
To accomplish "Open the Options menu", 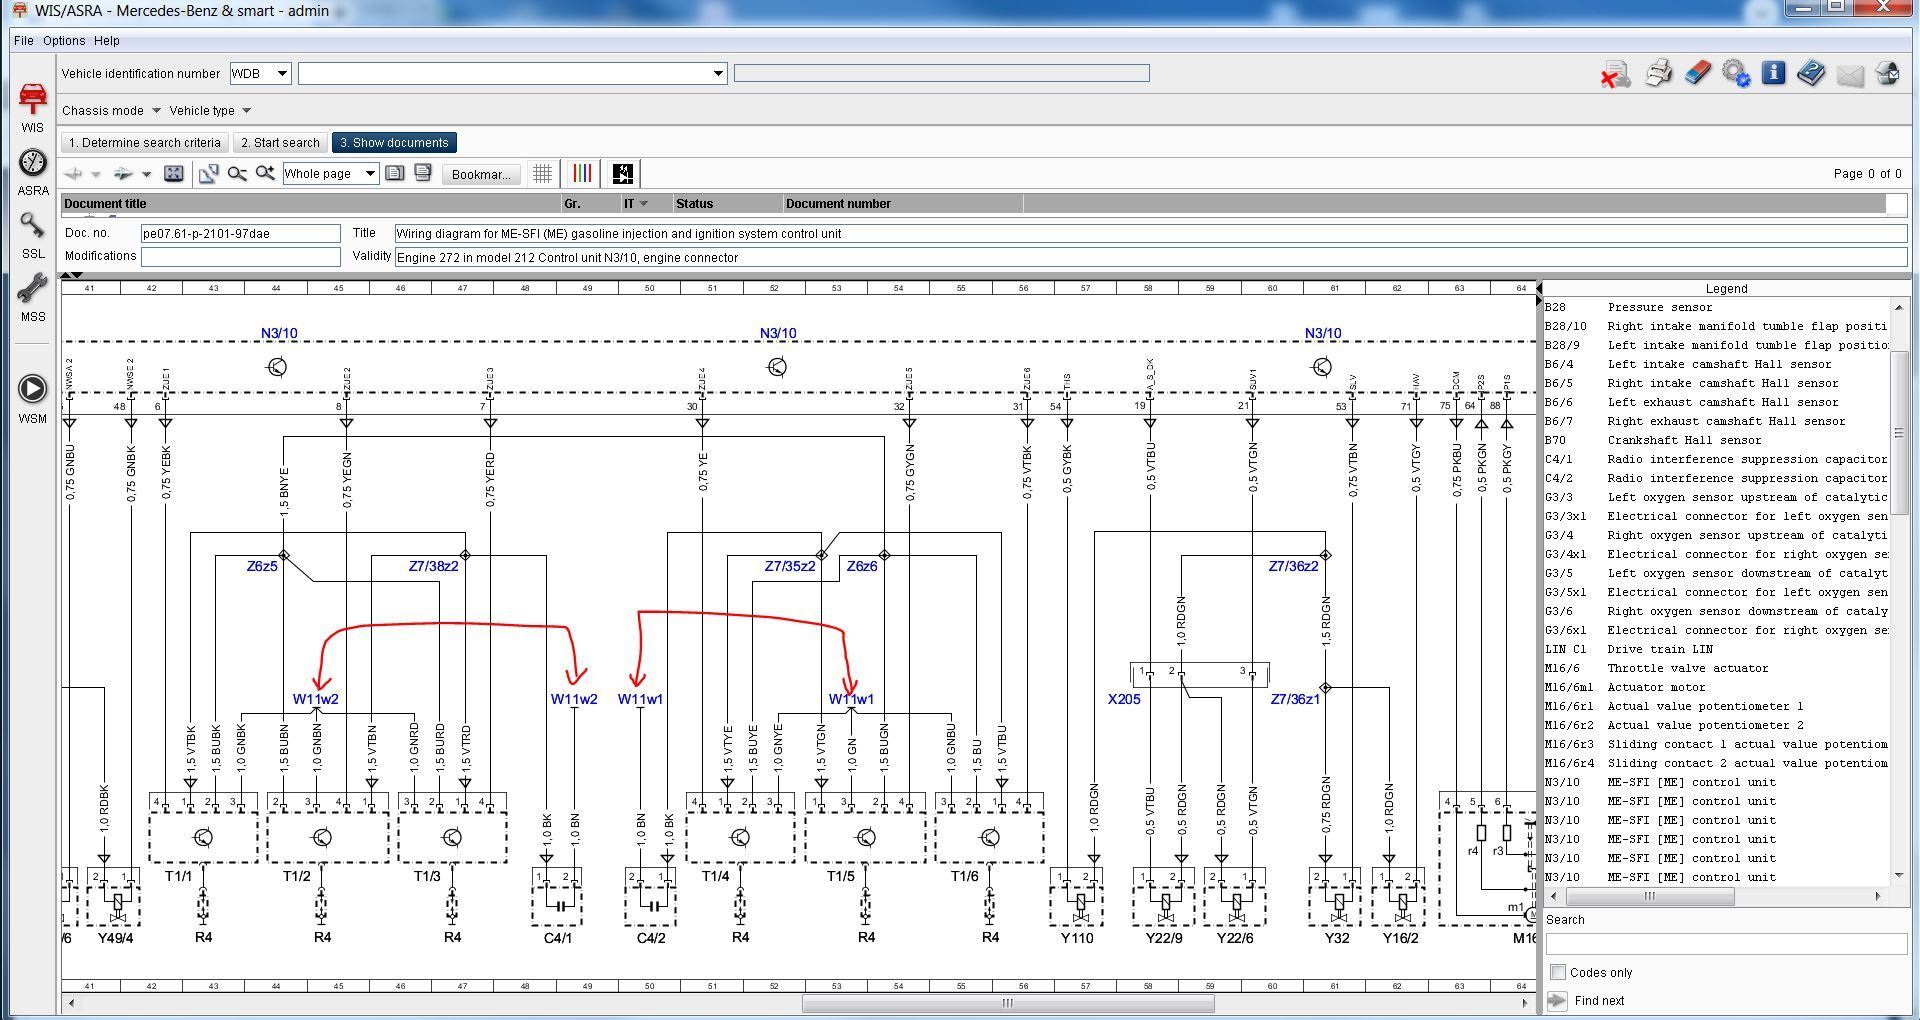I will point(64,41).
